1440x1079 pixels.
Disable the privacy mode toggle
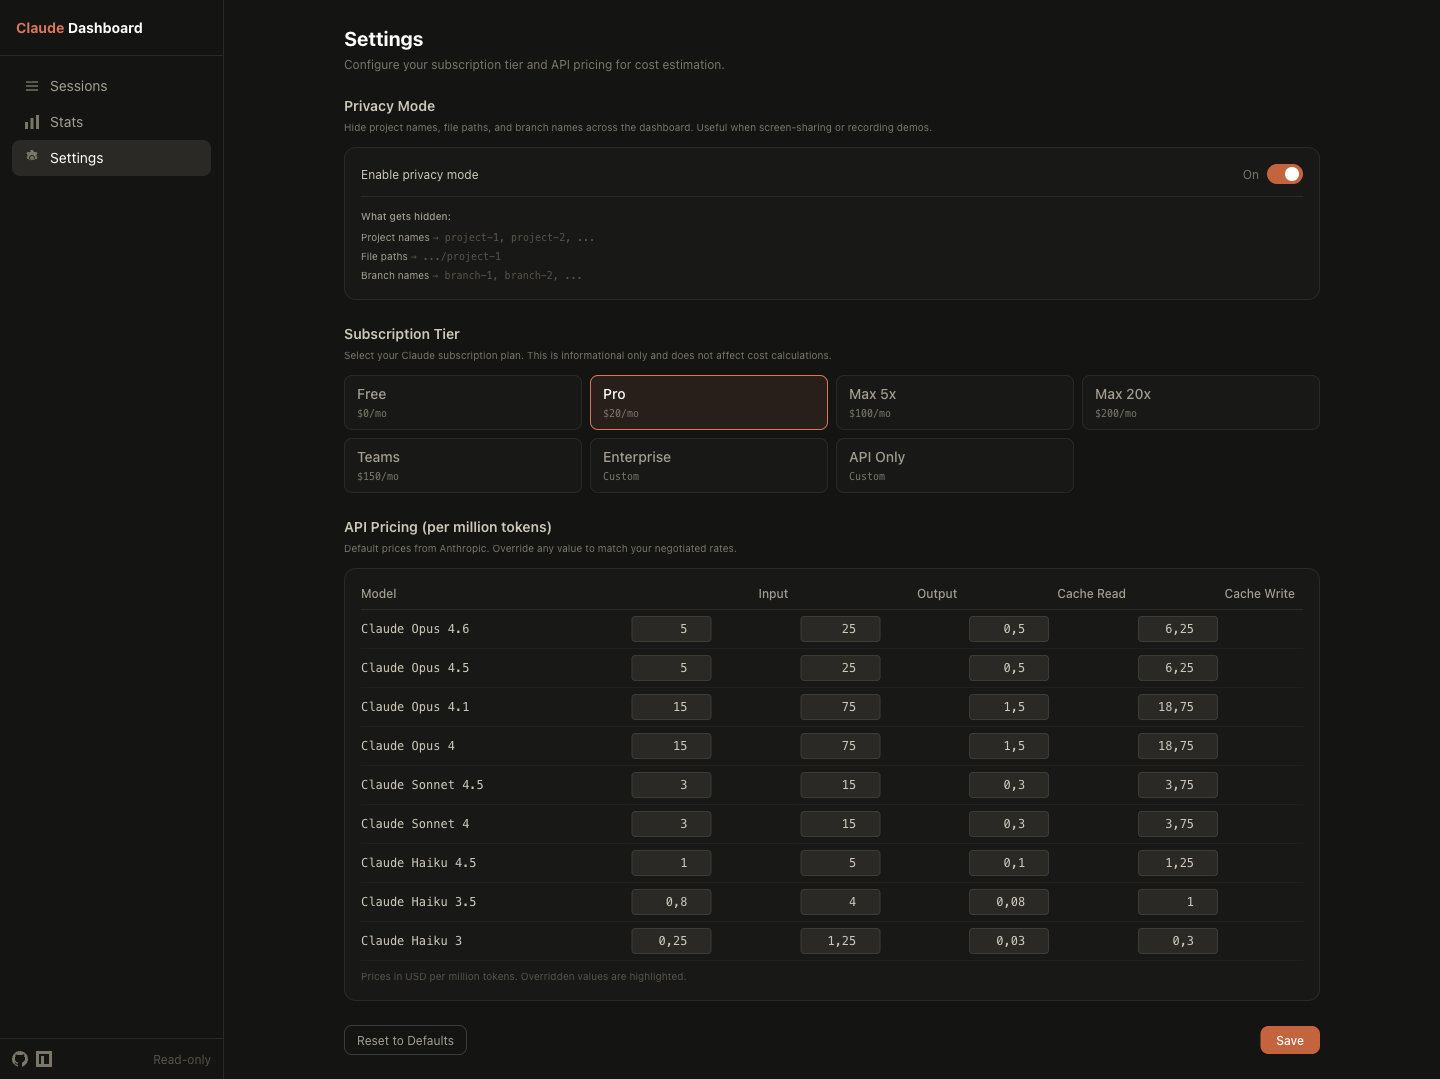click(1286, 174)
